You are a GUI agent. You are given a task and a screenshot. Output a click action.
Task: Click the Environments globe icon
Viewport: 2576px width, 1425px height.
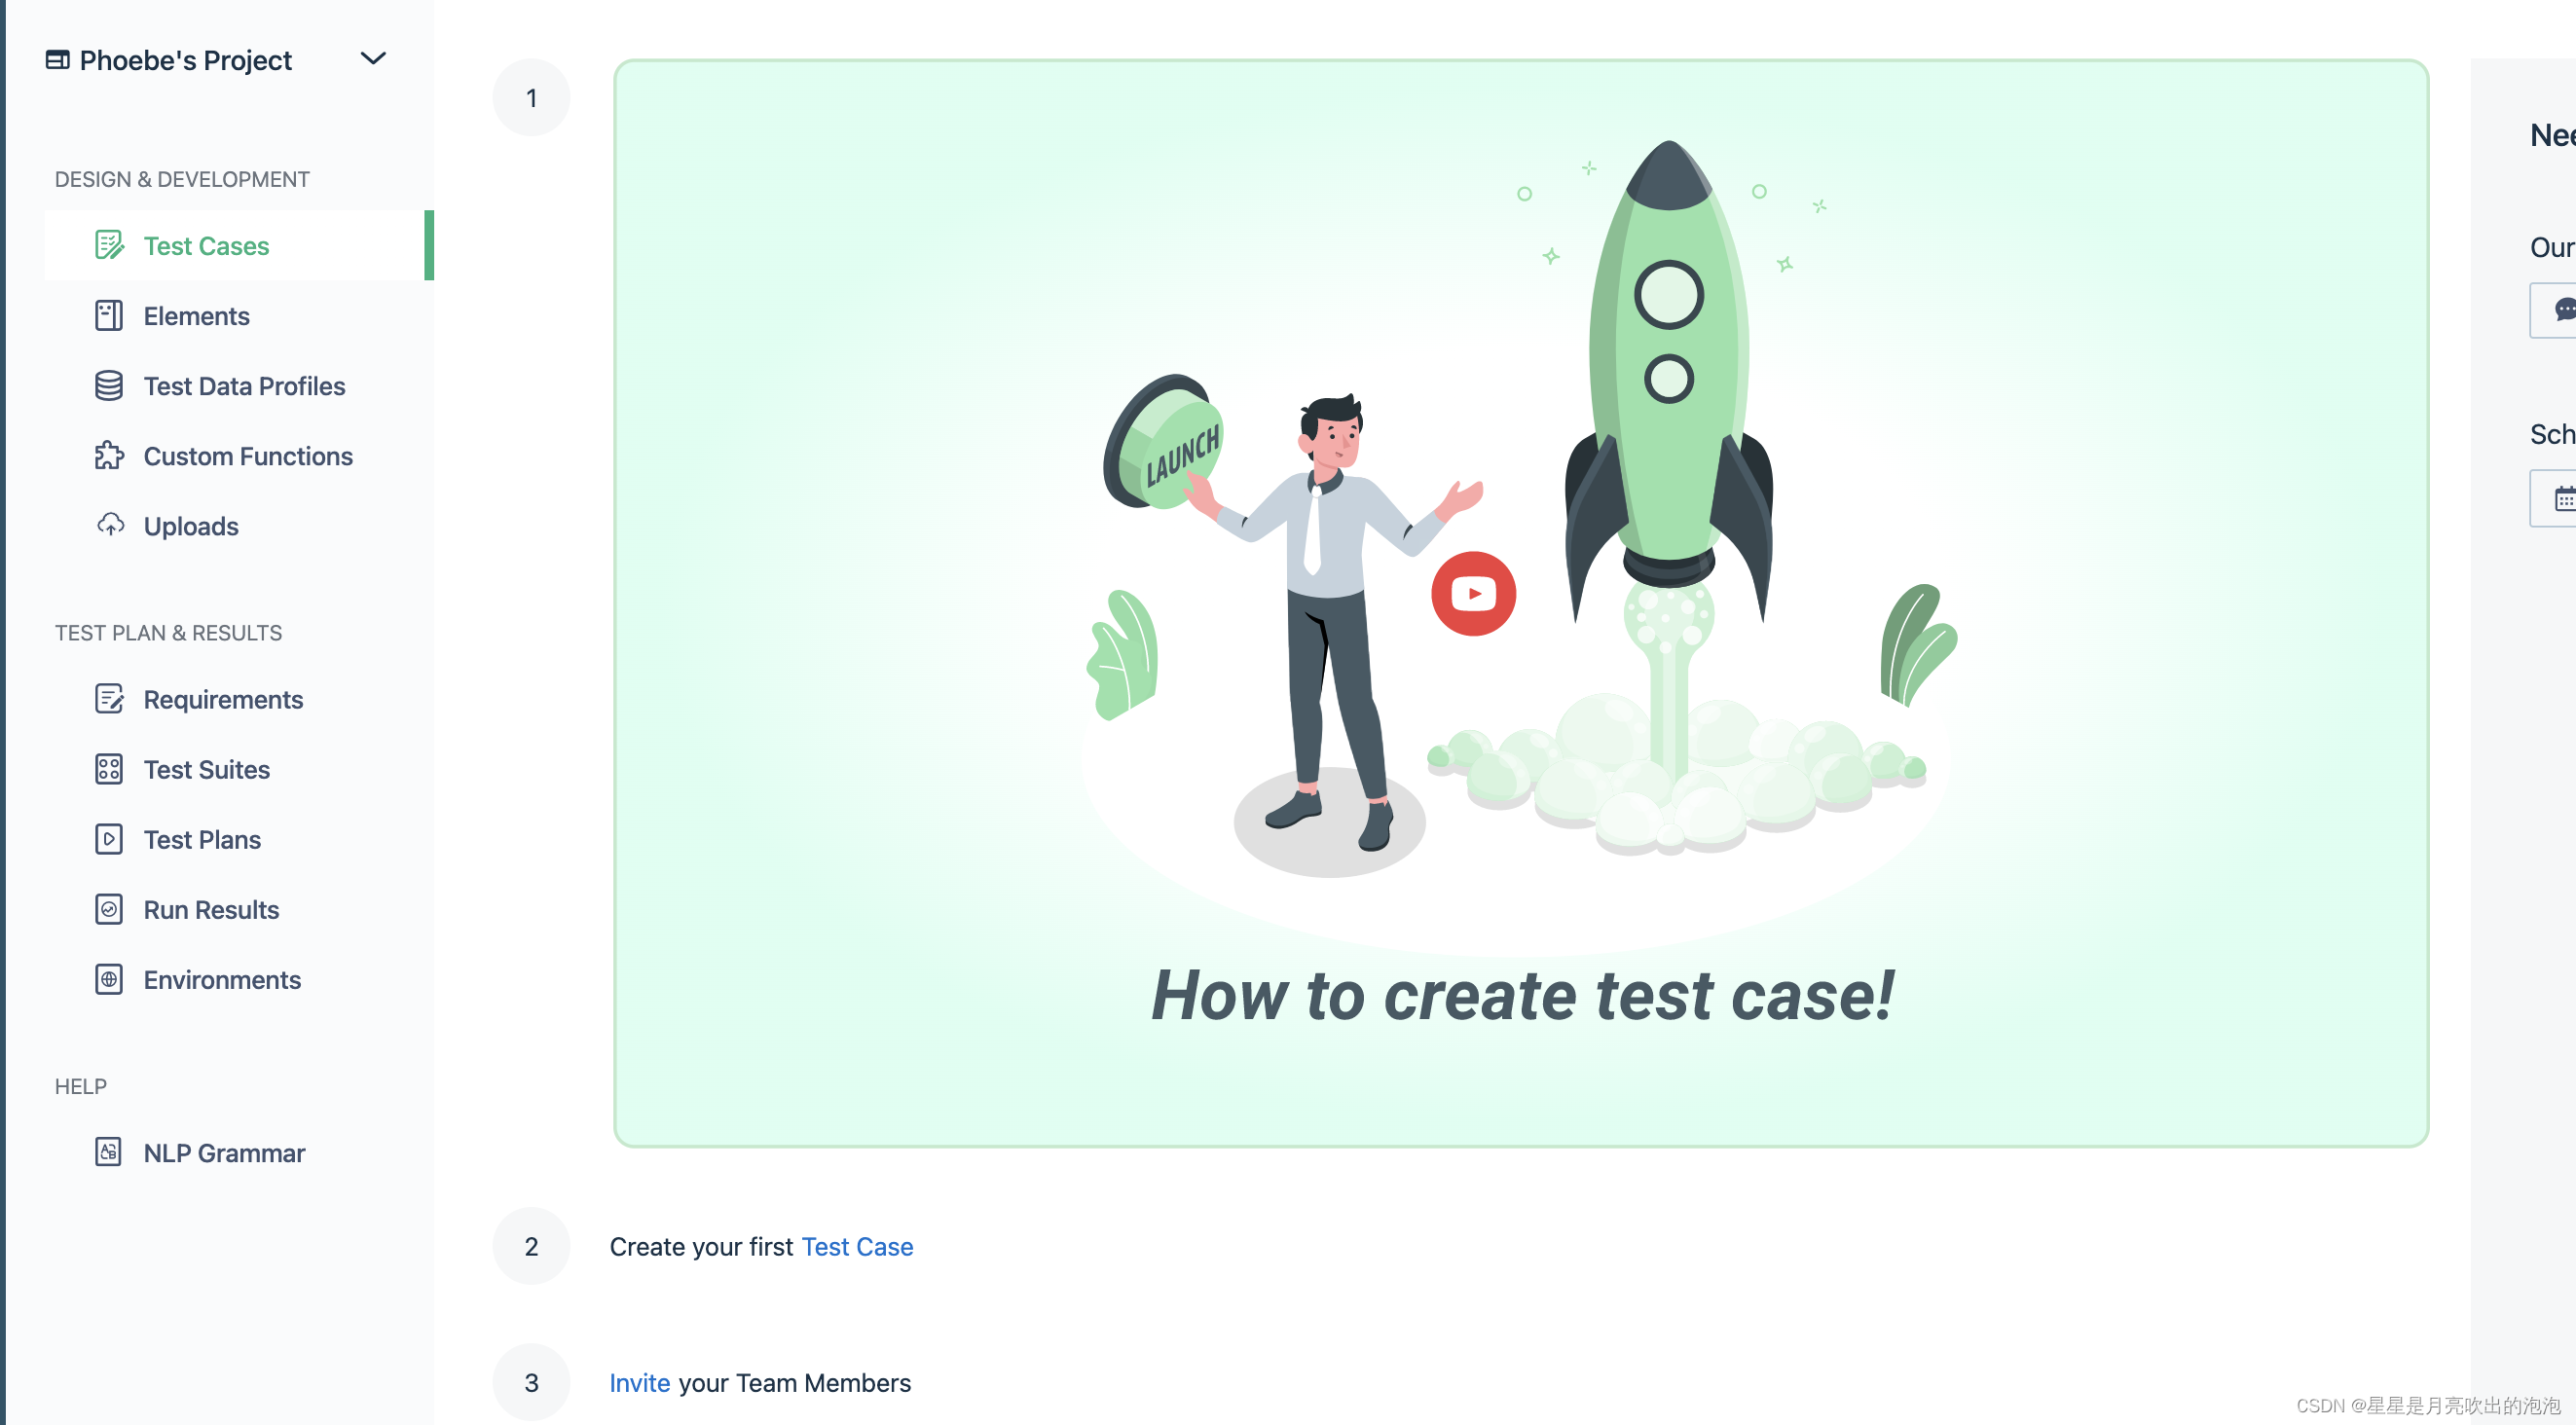pos(109,978)
